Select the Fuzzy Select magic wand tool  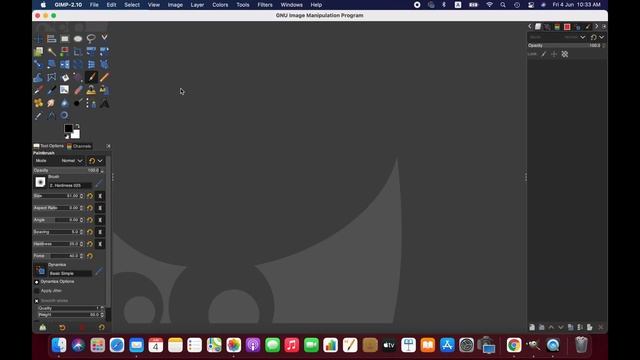click(51, 51)
